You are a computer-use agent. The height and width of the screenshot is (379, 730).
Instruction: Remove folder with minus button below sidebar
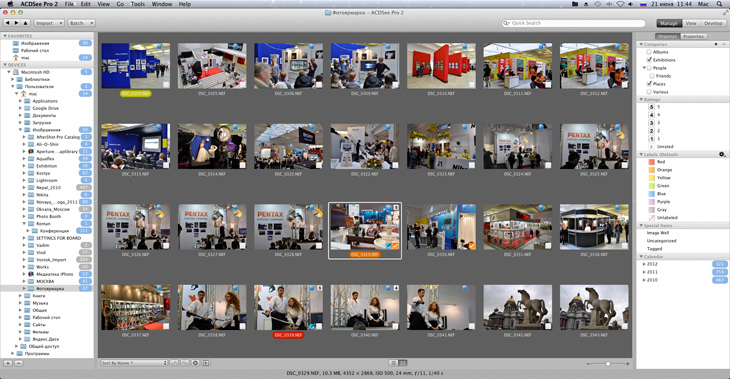pyautogui.click(x=19, y=363)
